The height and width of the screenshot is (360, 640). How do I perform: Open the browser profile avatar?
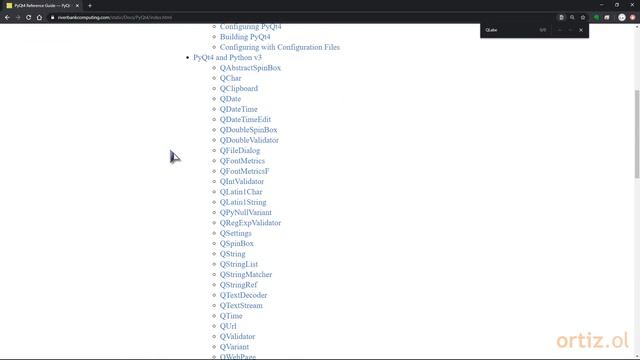pyautogui.click(x=622, y=18)
